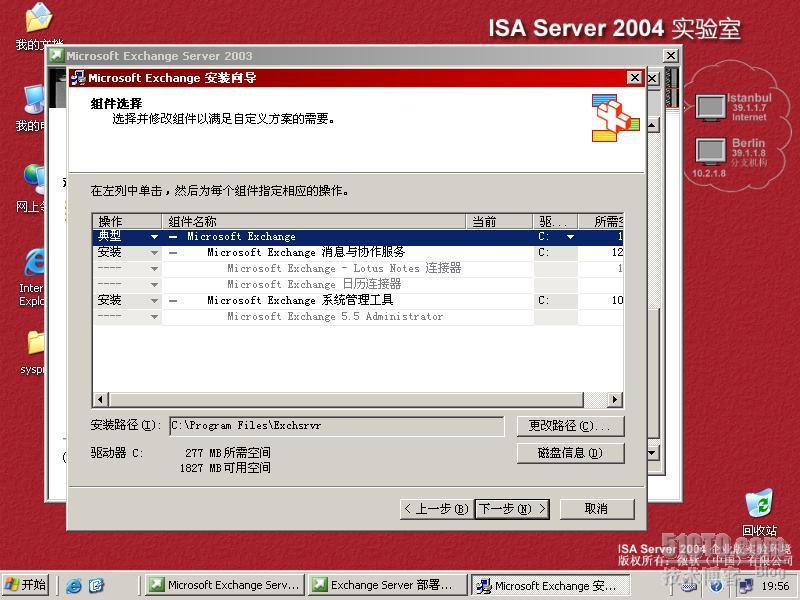Switch to Microsoft Exchange 安... taskbar button
The image size is (800, 600).
coord(551,585)
